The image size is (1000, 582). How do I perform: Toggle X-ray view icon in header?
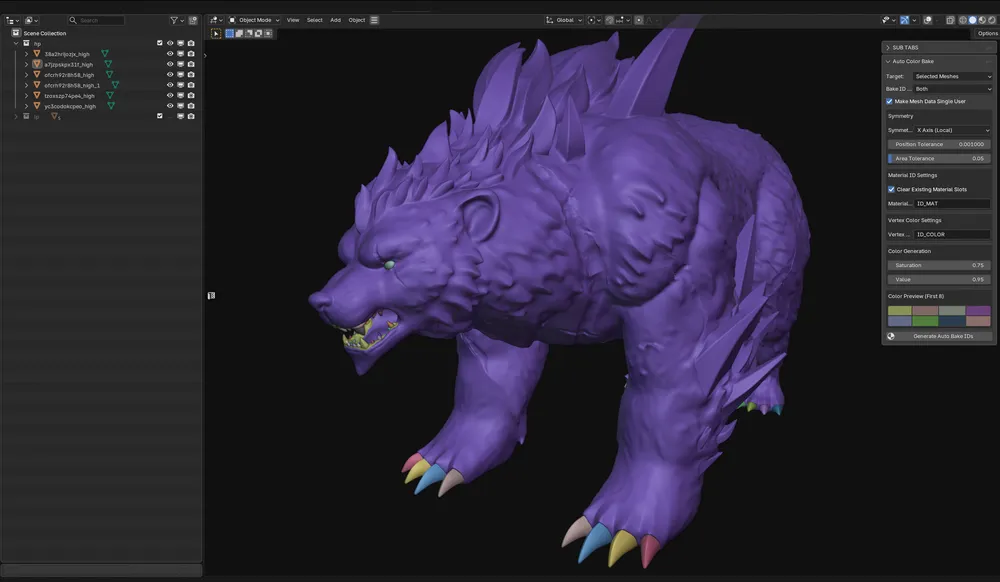[x=950, y=20]
